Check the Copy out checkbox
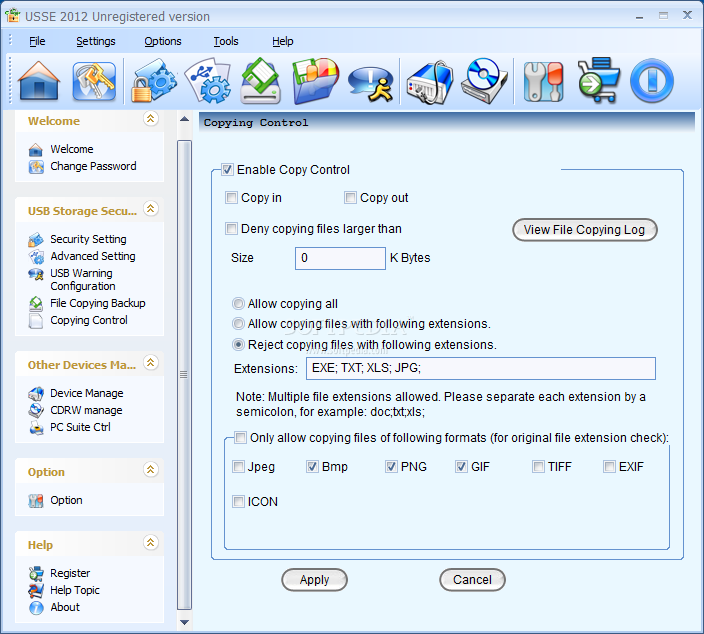 (350, 198)
